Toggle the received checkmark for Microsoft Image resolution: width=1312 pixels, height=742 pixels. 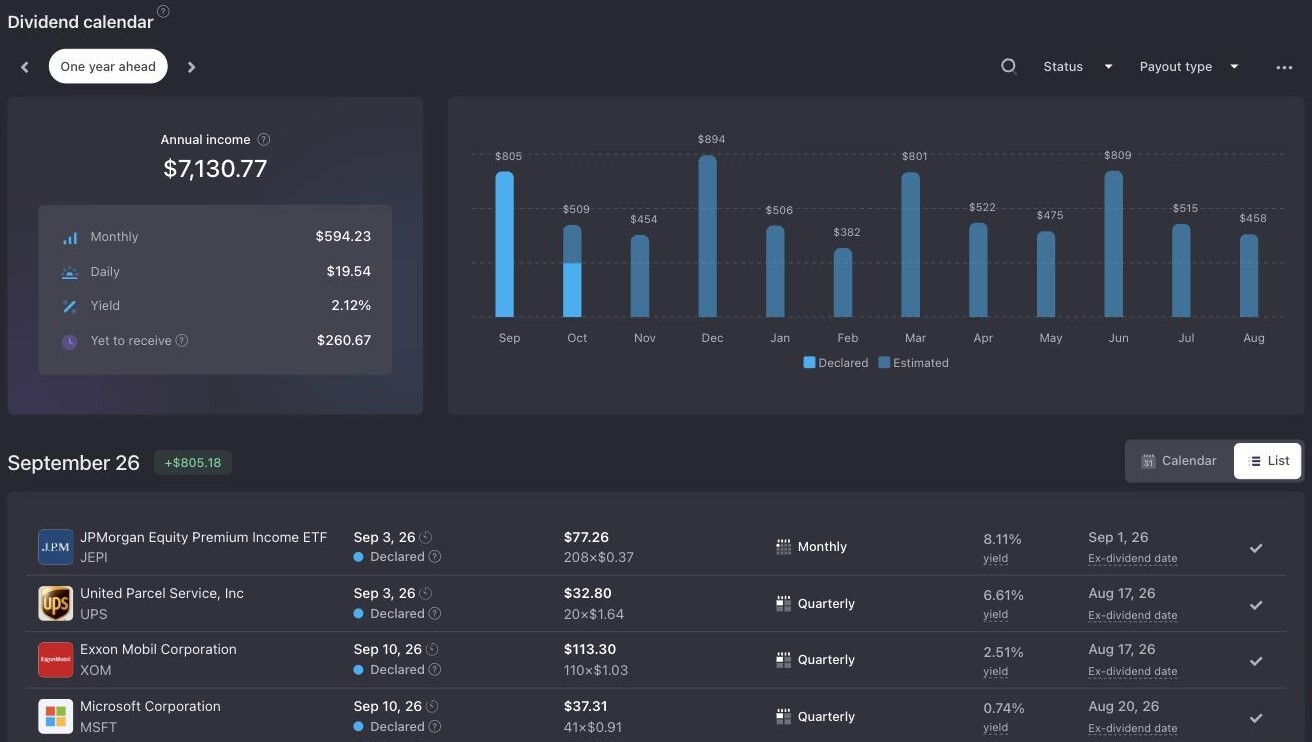click(1256, 718)
